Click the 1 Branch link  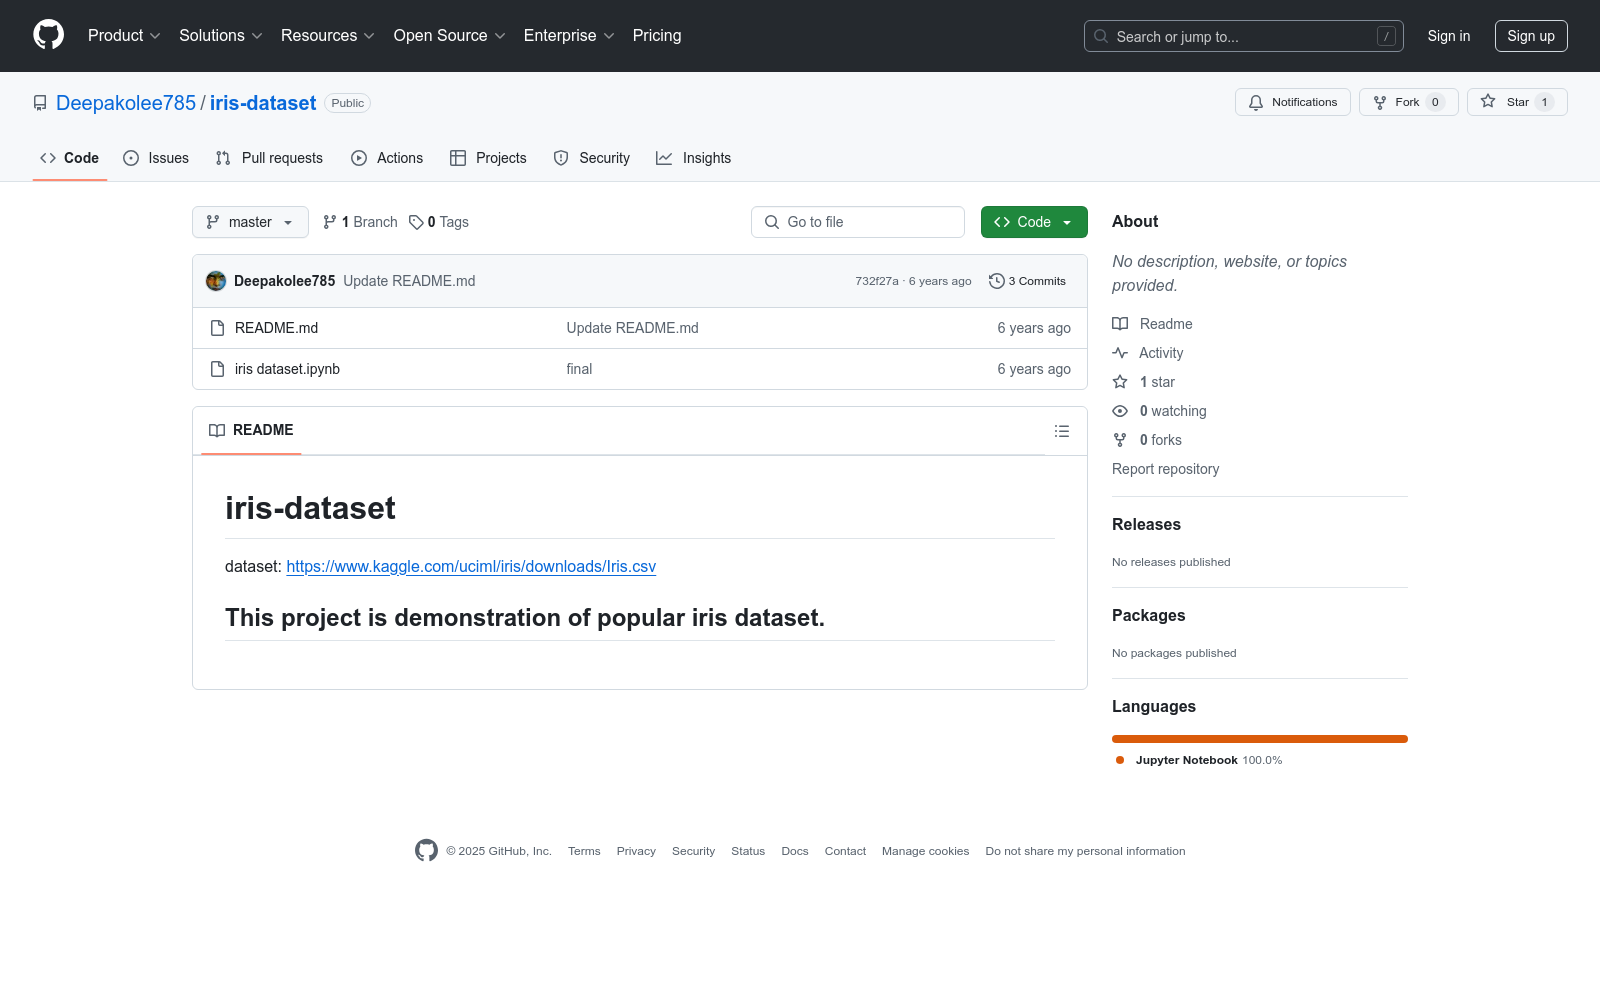(x=360, y=222)
